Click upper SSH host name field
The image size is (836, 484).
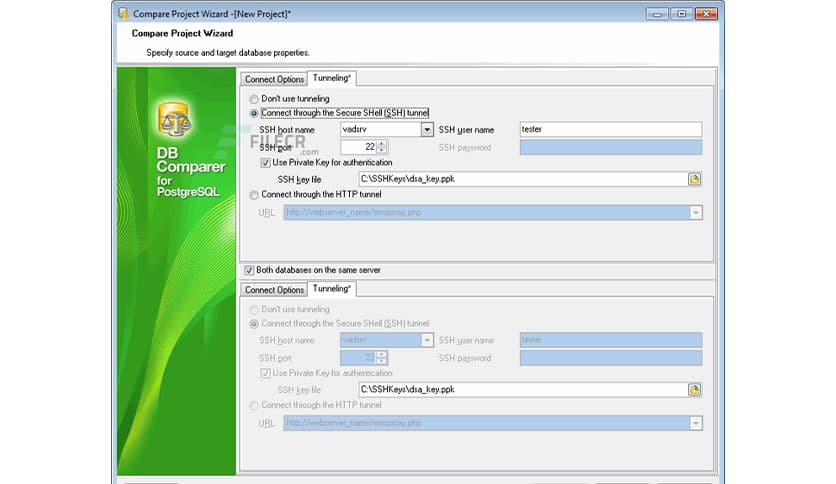tap(381, 130)
